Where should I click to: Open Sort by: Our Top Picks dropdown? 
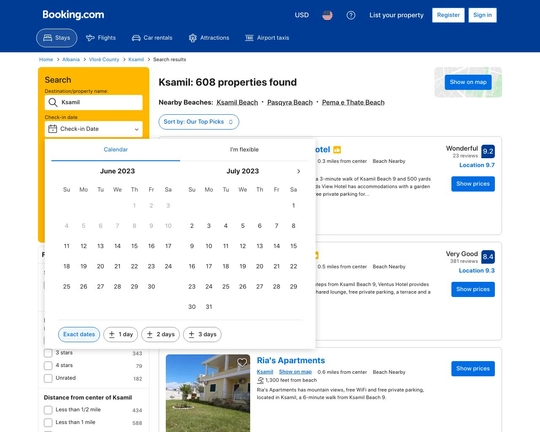199,122
